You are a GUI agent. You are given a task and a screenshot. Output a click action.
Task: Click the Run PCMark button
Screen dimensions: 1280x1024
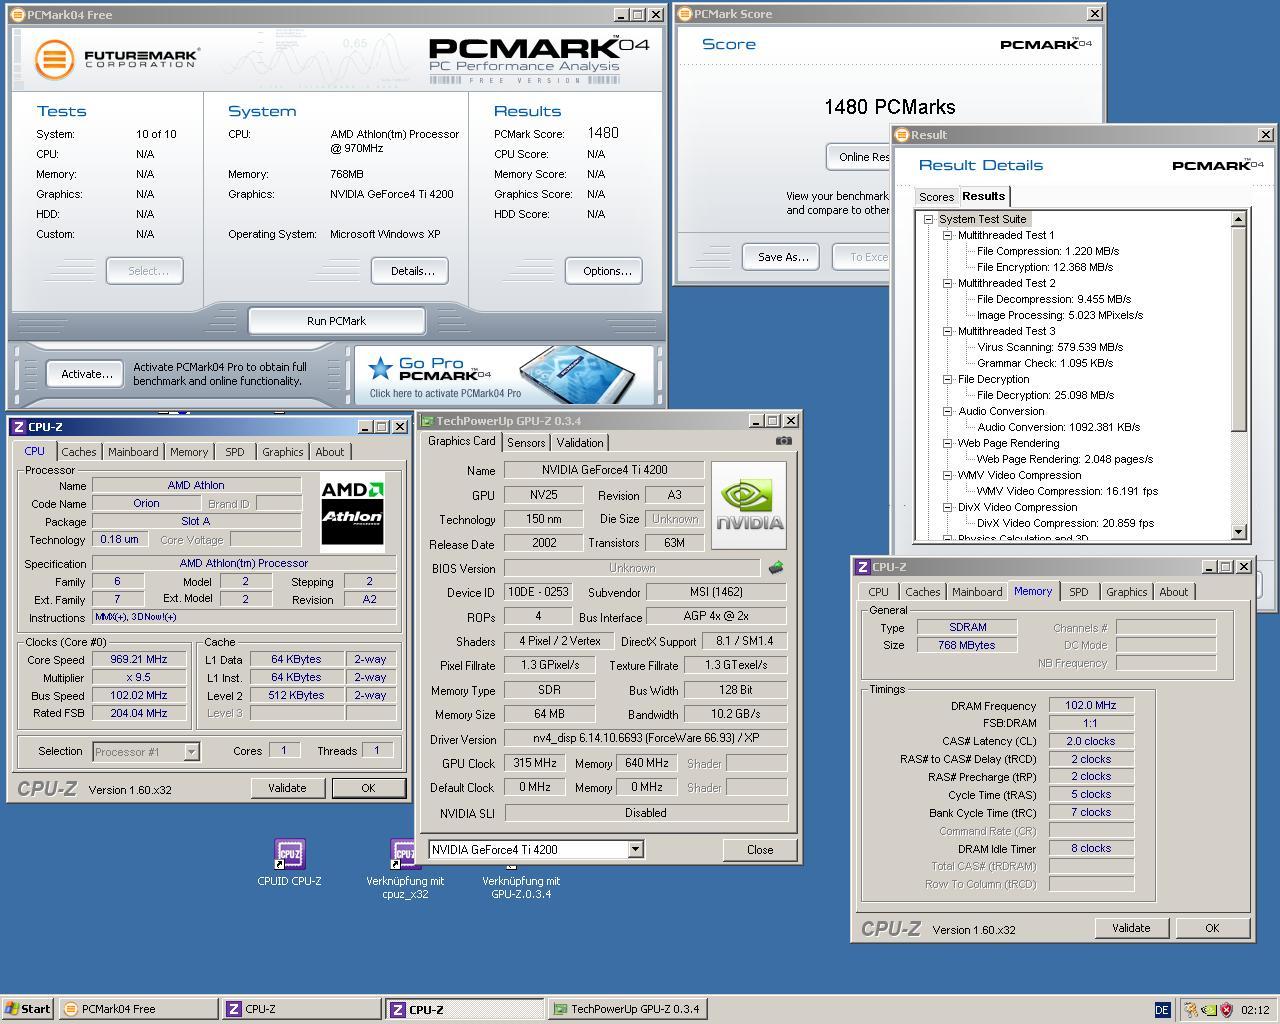[336, 321]
